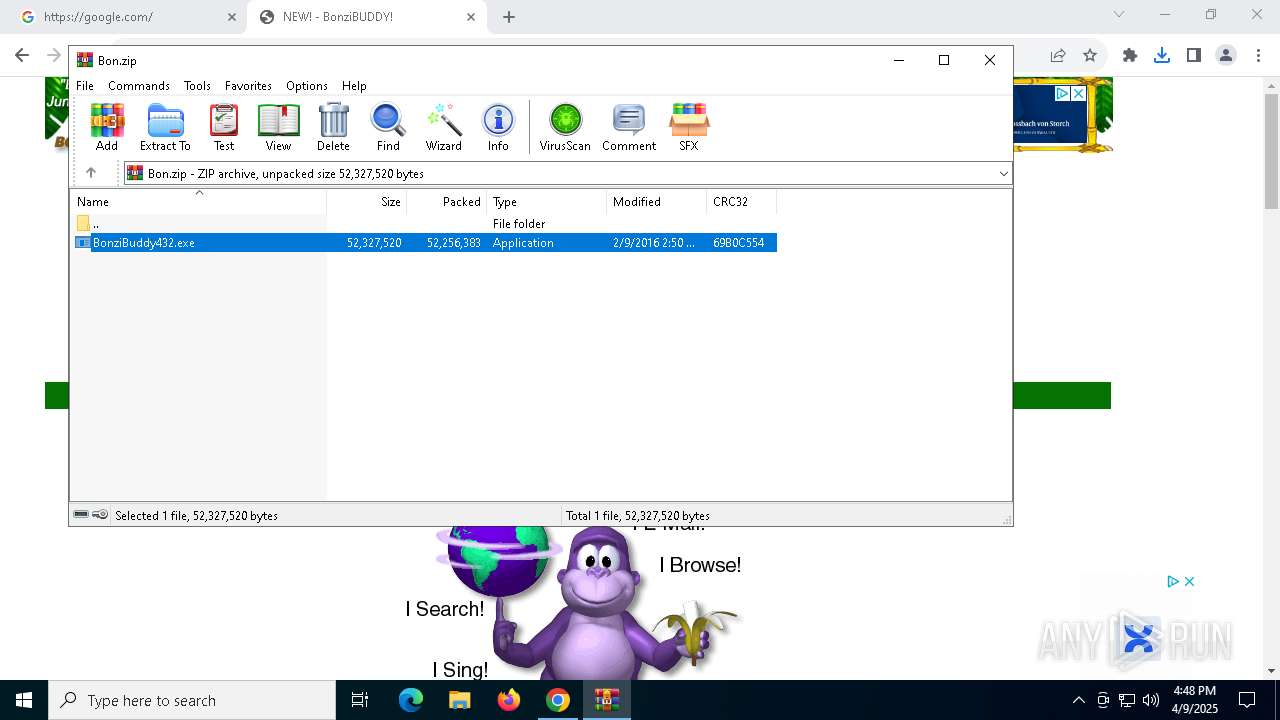
Task: Click the disk icon in WinRAR status bar
Action: tap(81, 515)
